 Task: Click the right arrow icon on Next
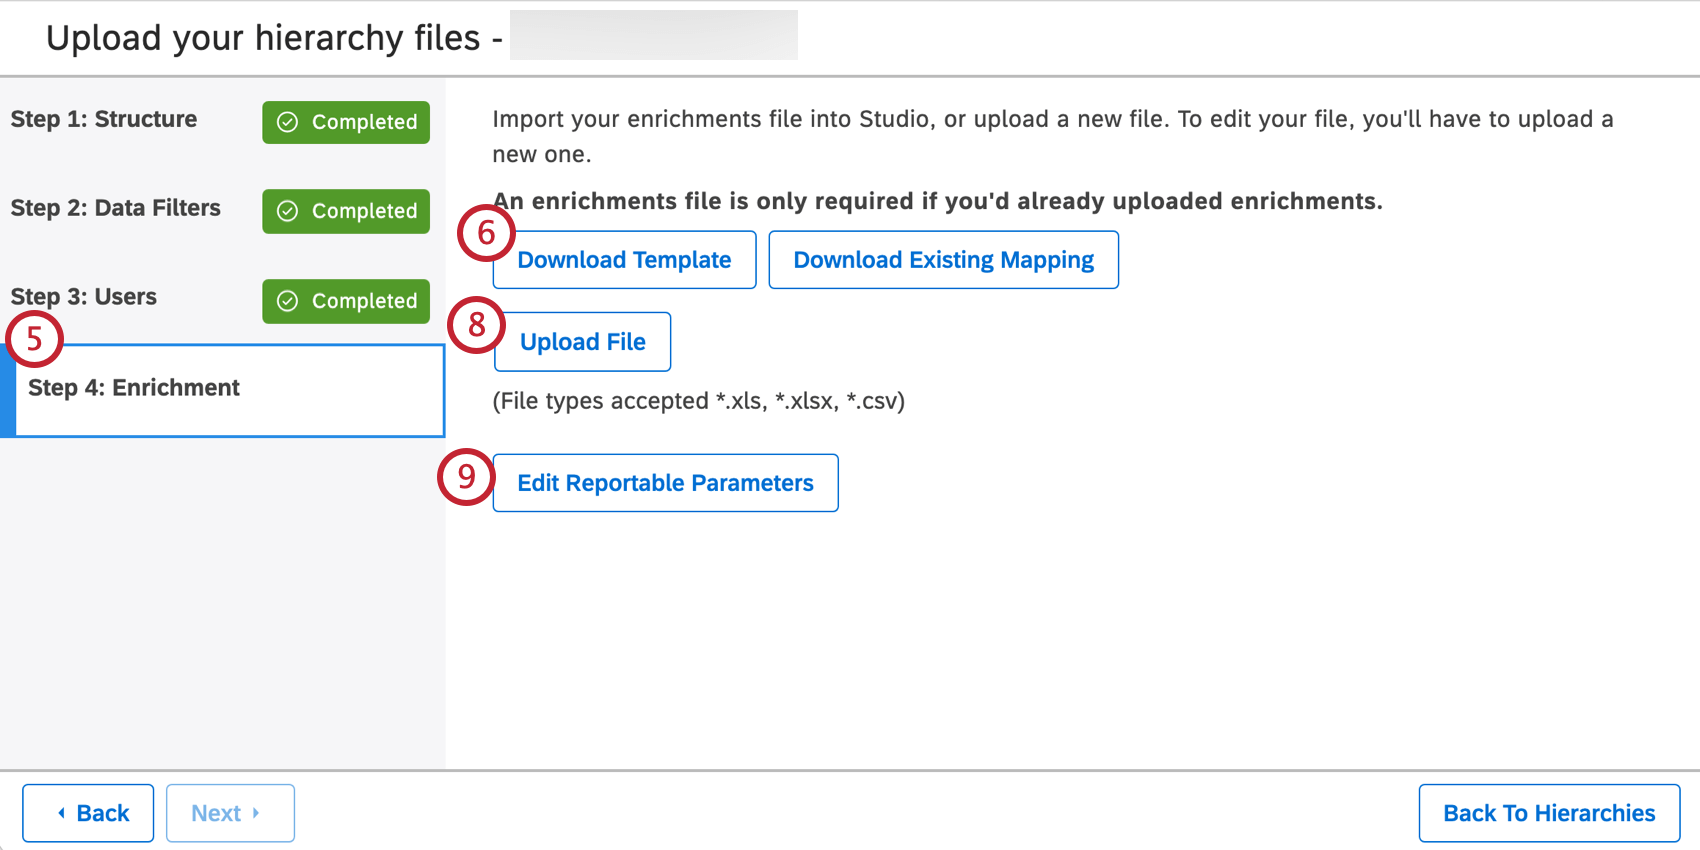click(256, 813)
